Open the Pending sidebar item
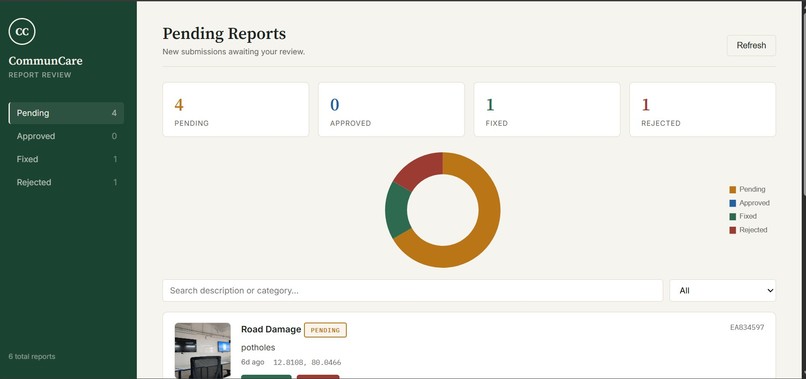Screen dimensions: 806x379 coord(66,113)
